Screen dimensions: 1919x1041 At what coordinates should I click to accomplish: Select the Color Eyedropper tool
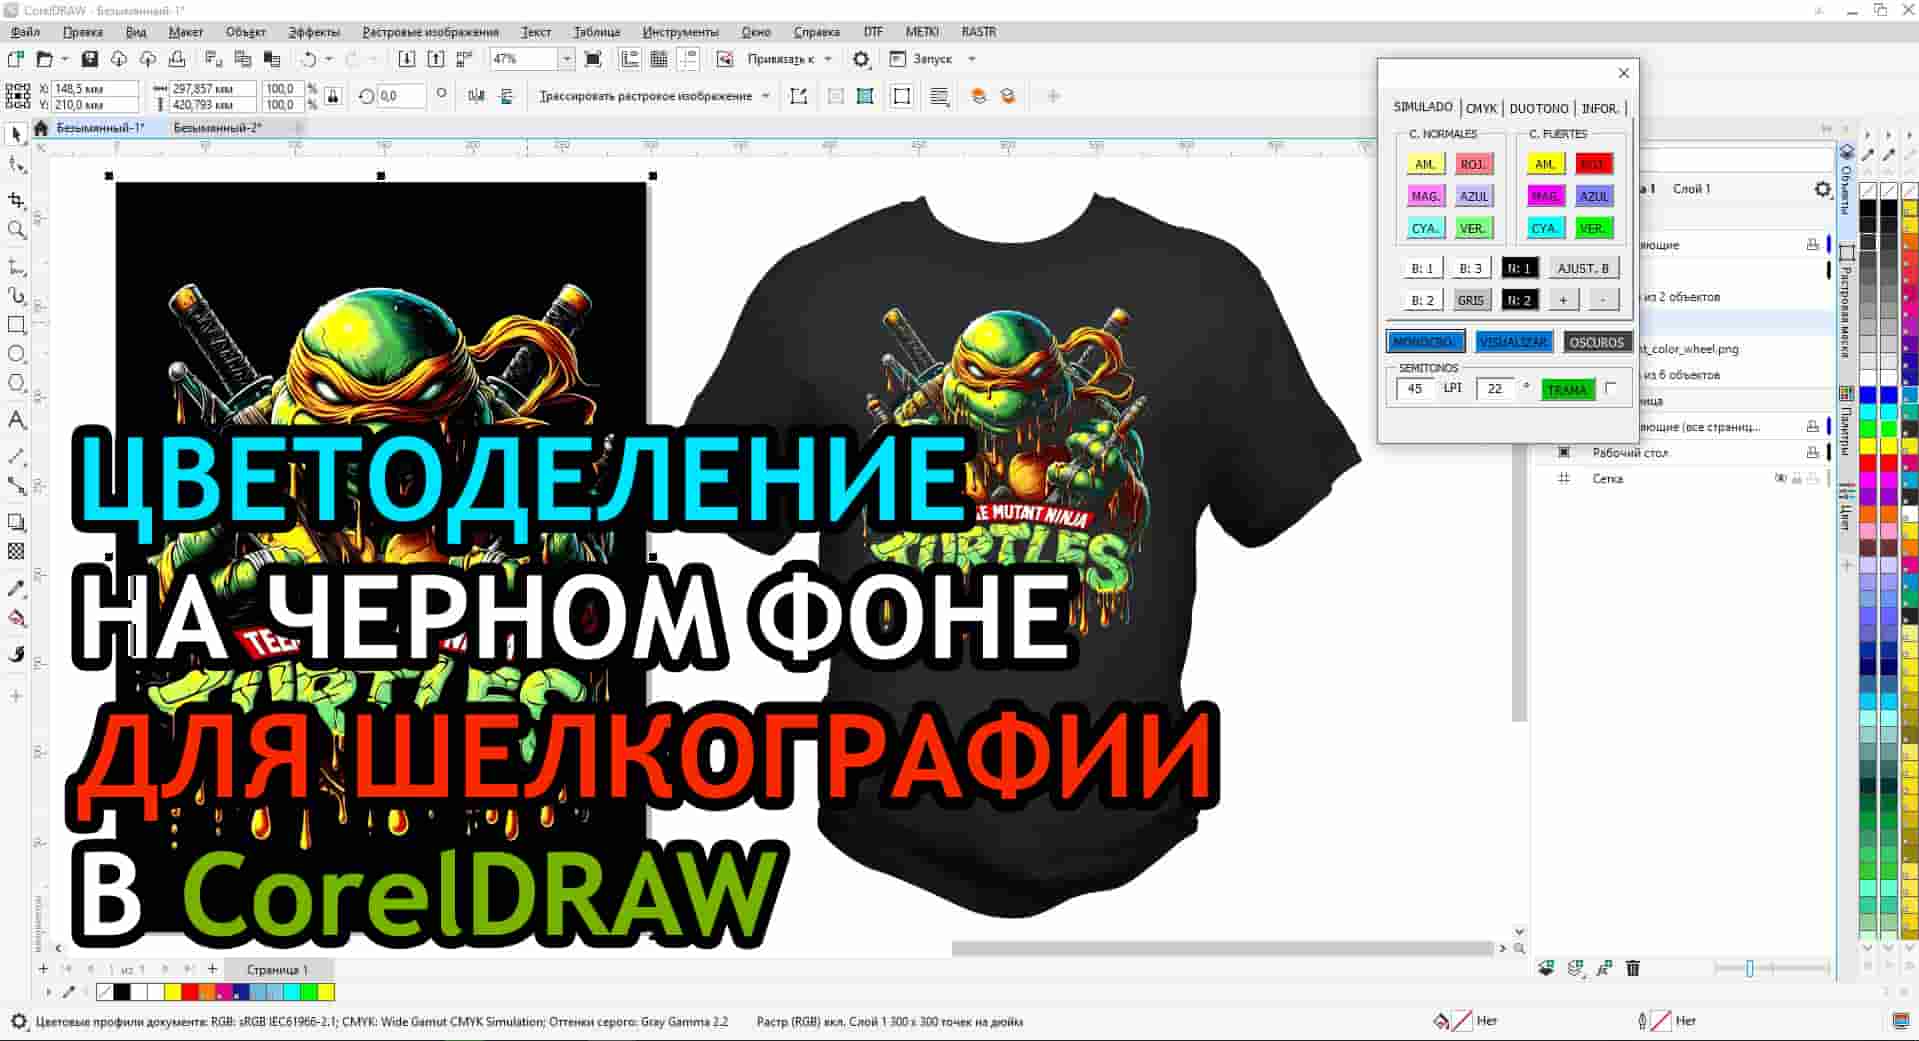click(x=16, y=588)
